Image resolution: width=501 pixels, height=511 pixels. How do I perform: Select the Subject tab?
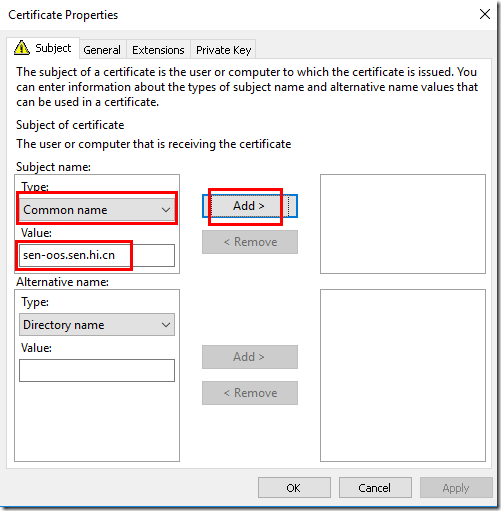43,48
